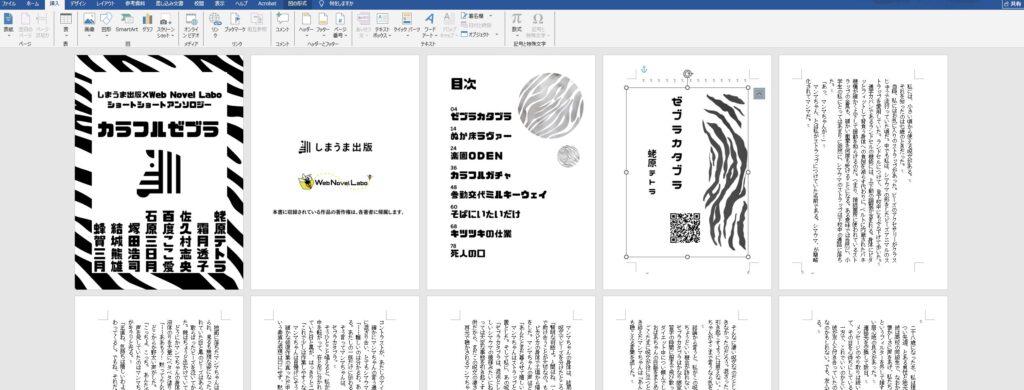Screen dimensions: 1024x390
Task: Open the equation (数式) dropdown
Action: coord(517,24)
